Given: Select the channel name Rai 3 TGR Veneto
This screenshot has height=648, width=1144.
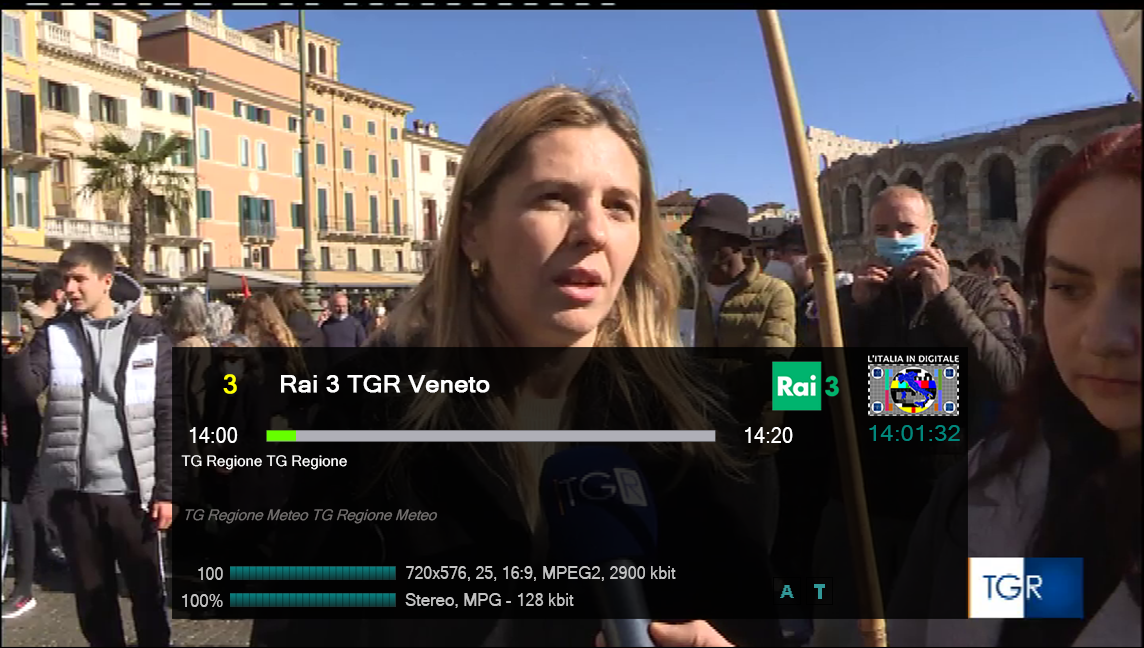Looking at the screenshot, I should [x=385, y=385].
